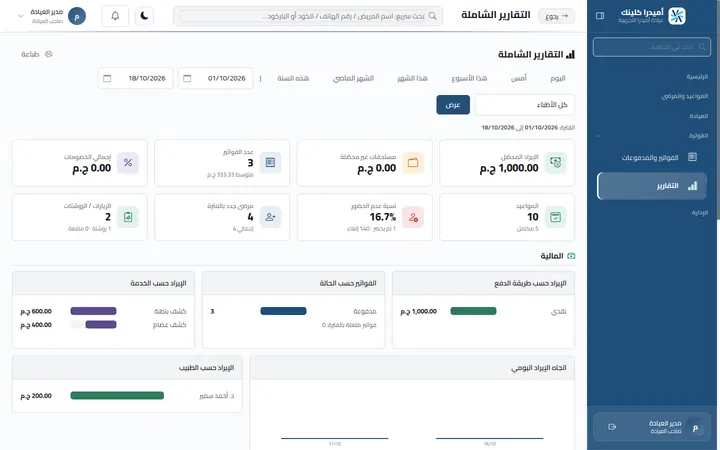Select the هذه السنة date range filter
The image size is (720, 450).
click(292, 79)
